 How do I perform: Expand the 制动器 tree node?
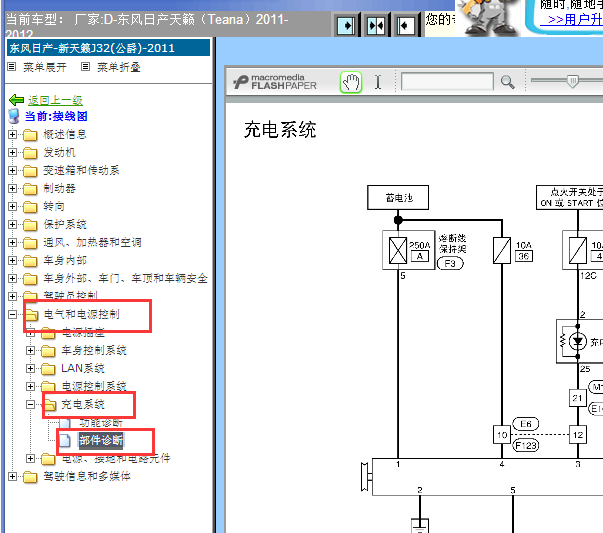click(12, 188)
